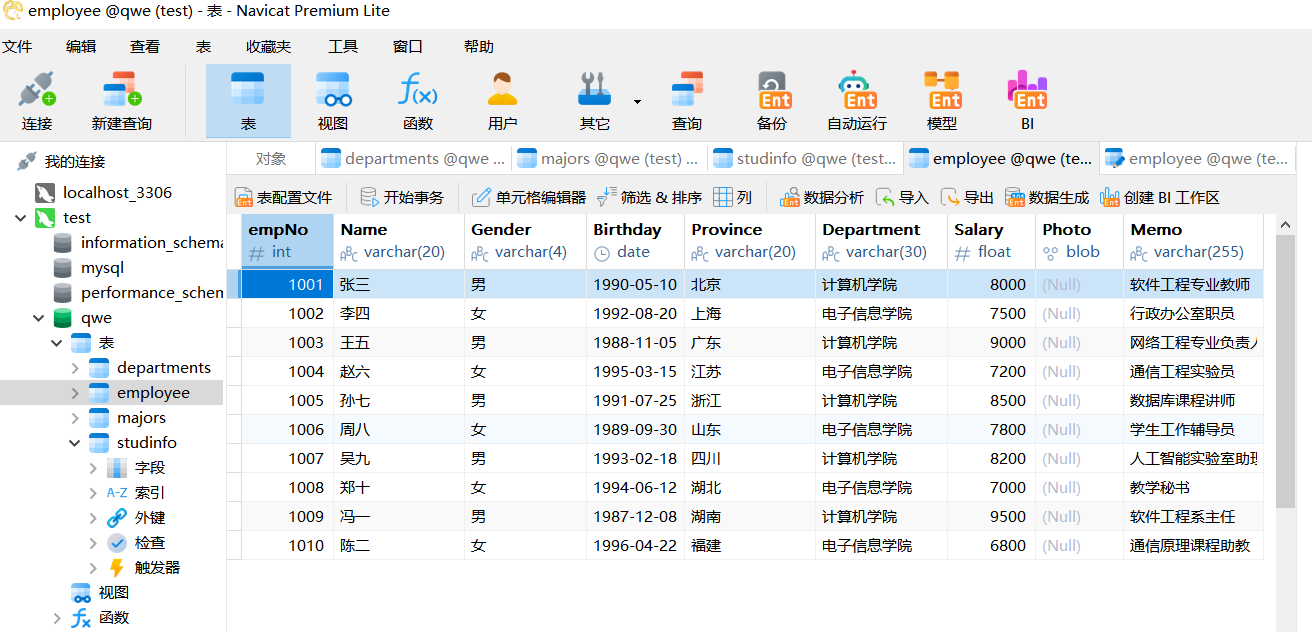Open the 自动运行 automation toolbar icon
Viewport: 1312px width, 632px height.
tap(857, 101)
